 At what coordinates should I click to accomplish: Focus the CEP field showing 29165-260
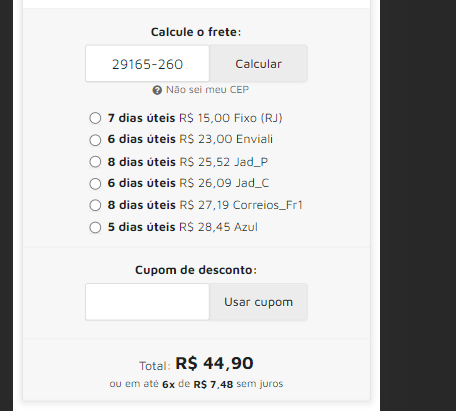click(147, 64)
